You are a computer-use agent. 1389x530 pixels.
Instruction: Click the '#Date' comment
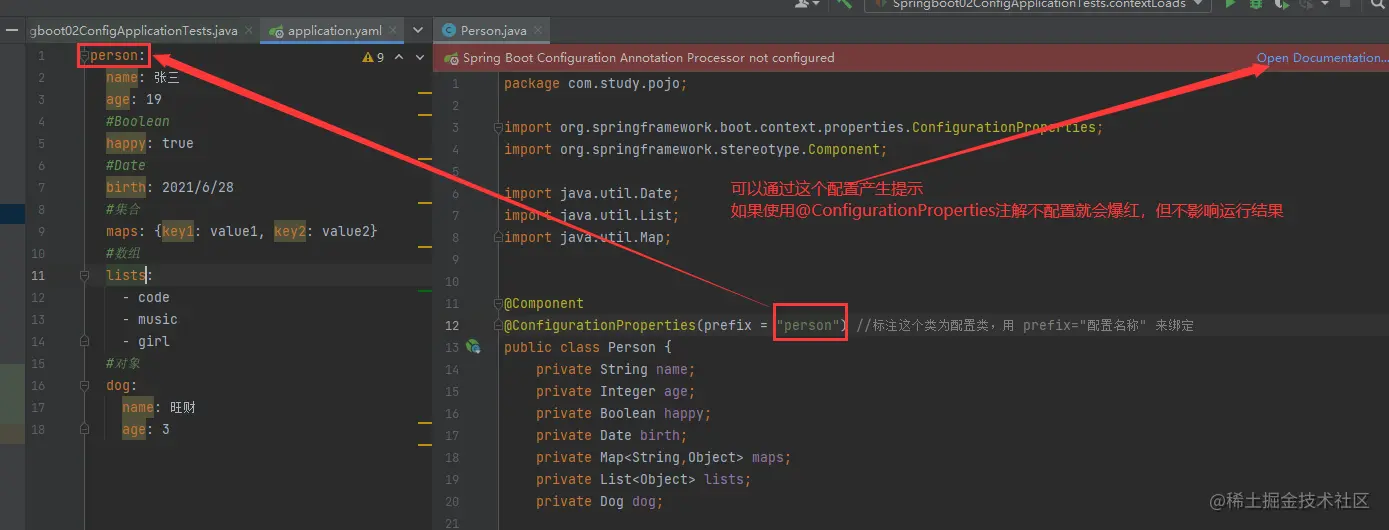click(x=126, y=166)
